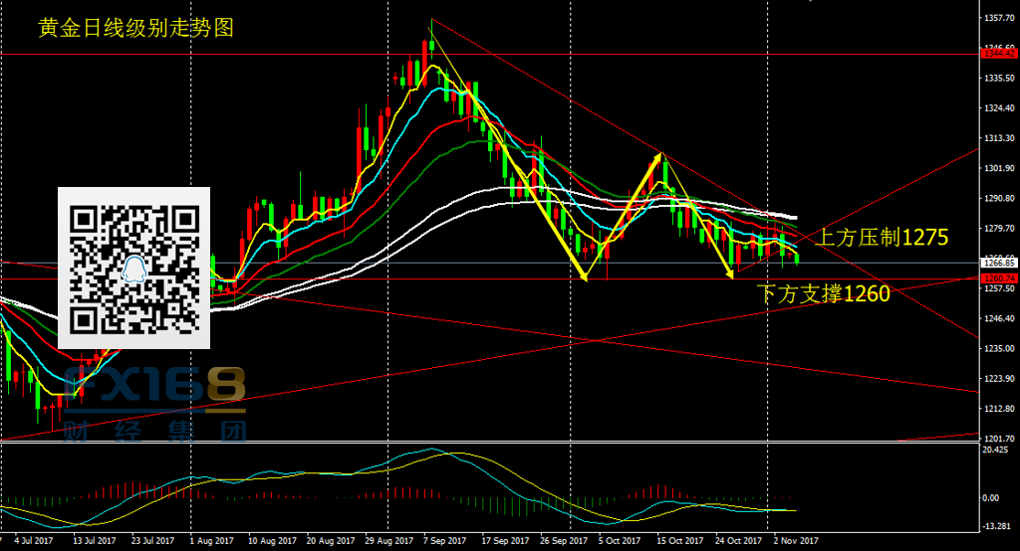Select the 下方支撑1260 text annotation
The height and width of the screenshot is (551, 1020).
pyautogui.click(x=823, y=294)
